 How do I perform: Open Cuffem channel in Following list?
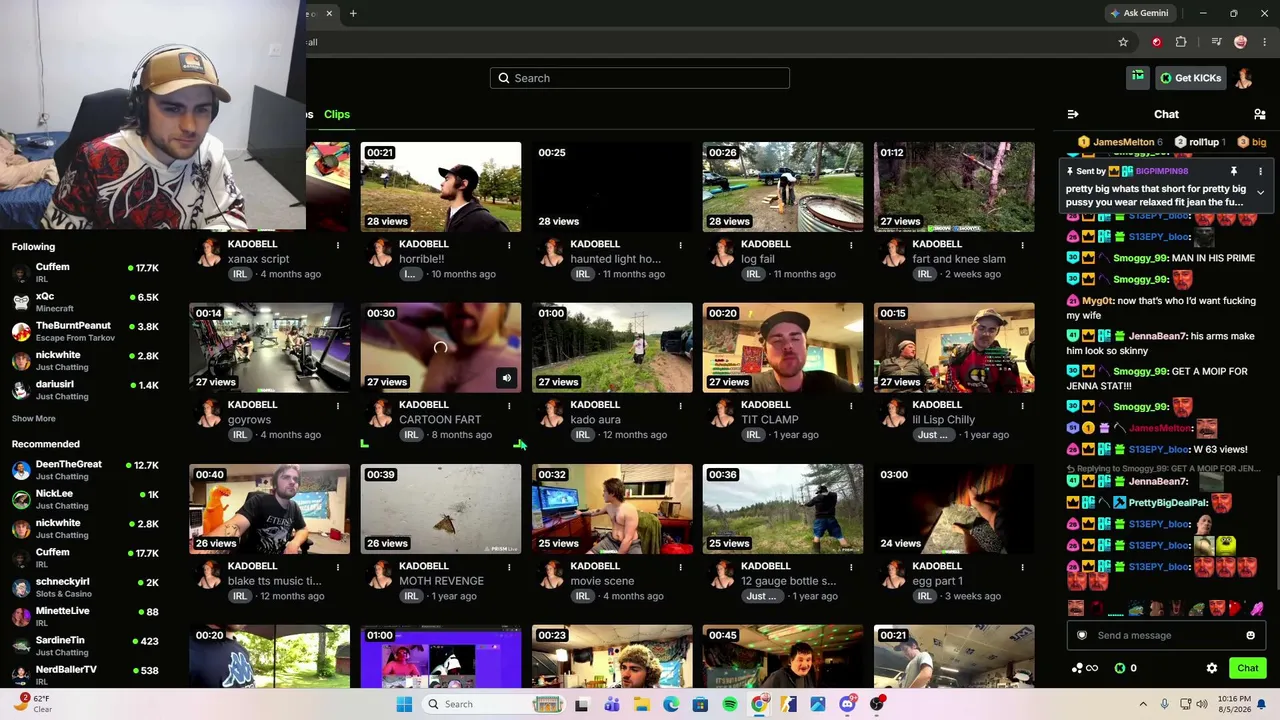pyautogui.click(x=85, y=272)
